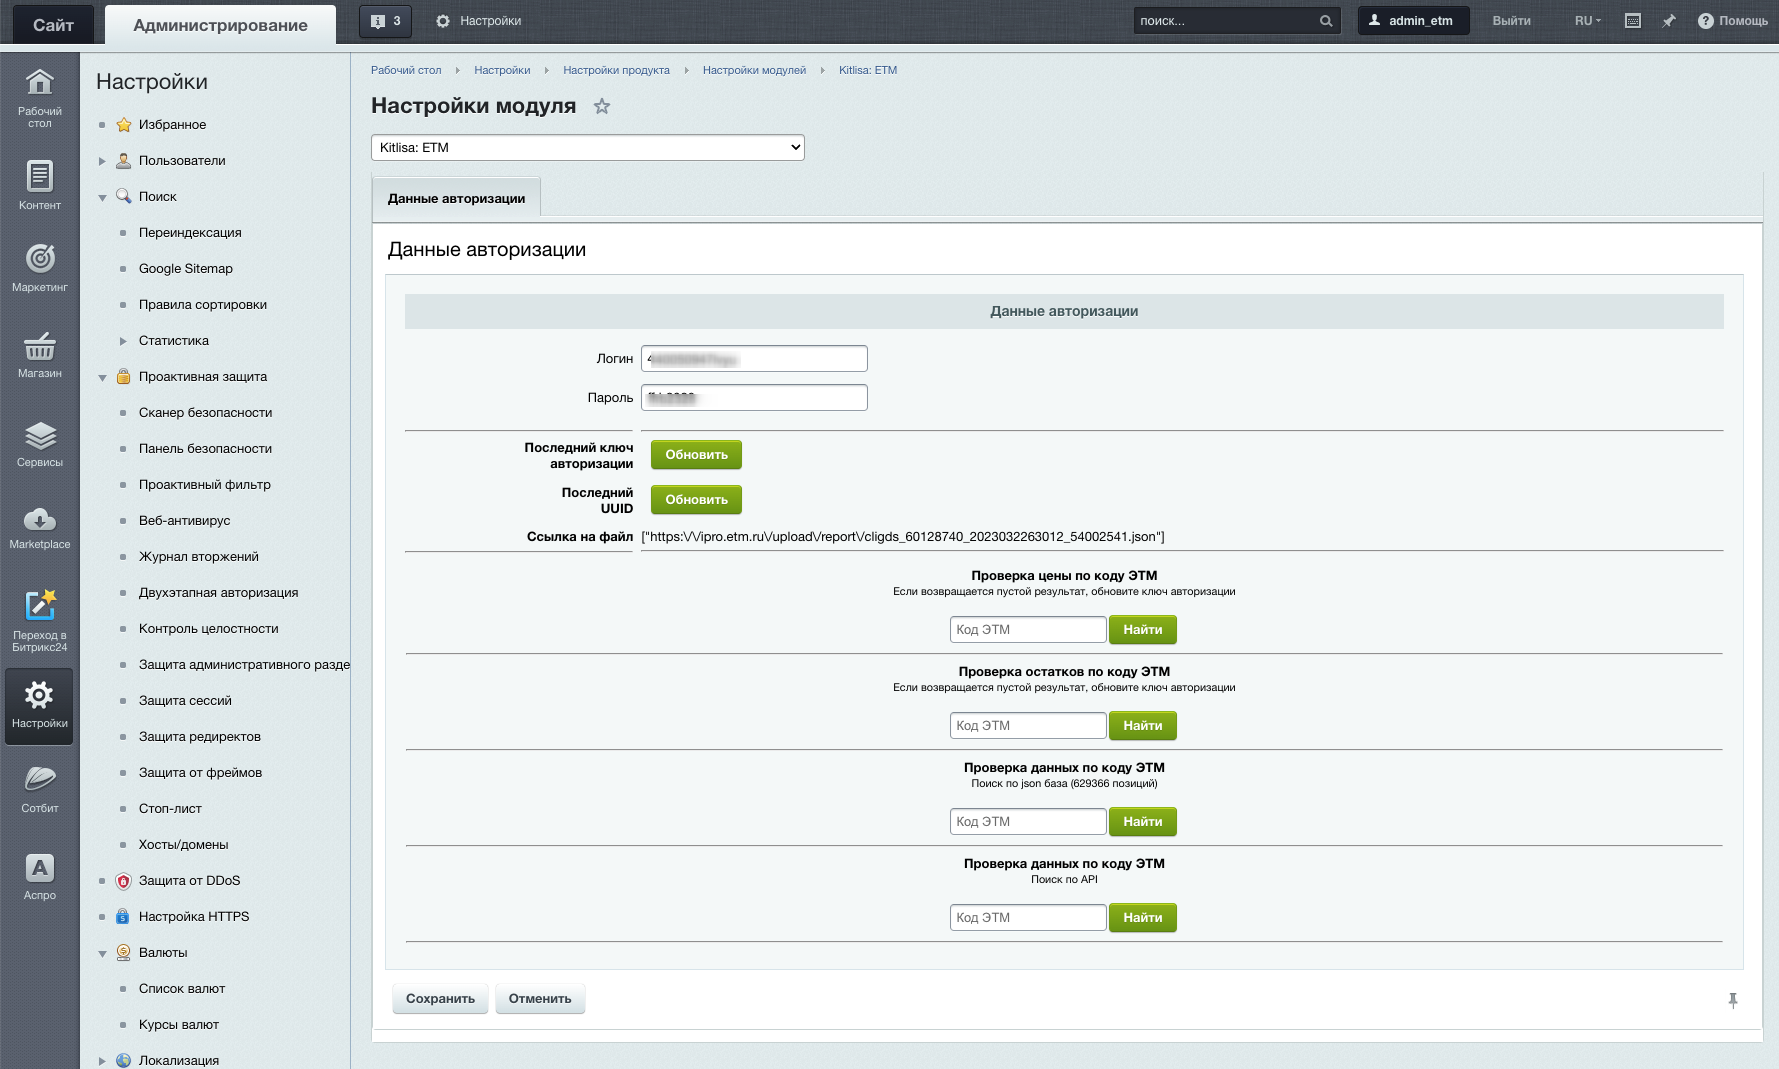Switch to the Администрирование tab
Screen dimensions: 1779x1069
[220, 25]
